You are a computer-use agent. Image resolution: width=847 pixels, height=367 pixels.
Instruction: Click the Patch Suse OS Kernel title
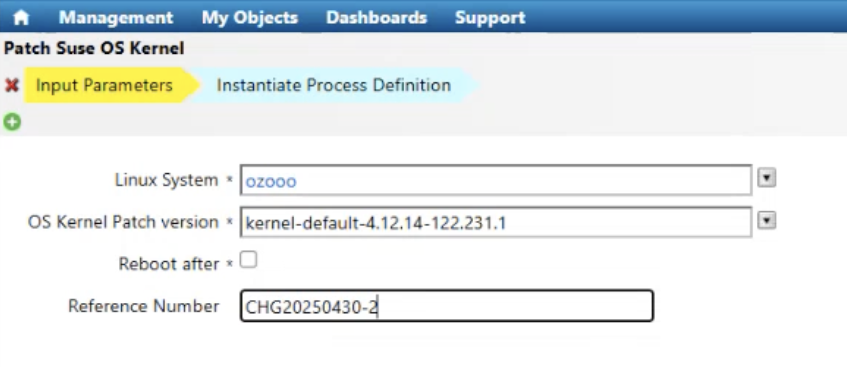[x=94, y=49]
